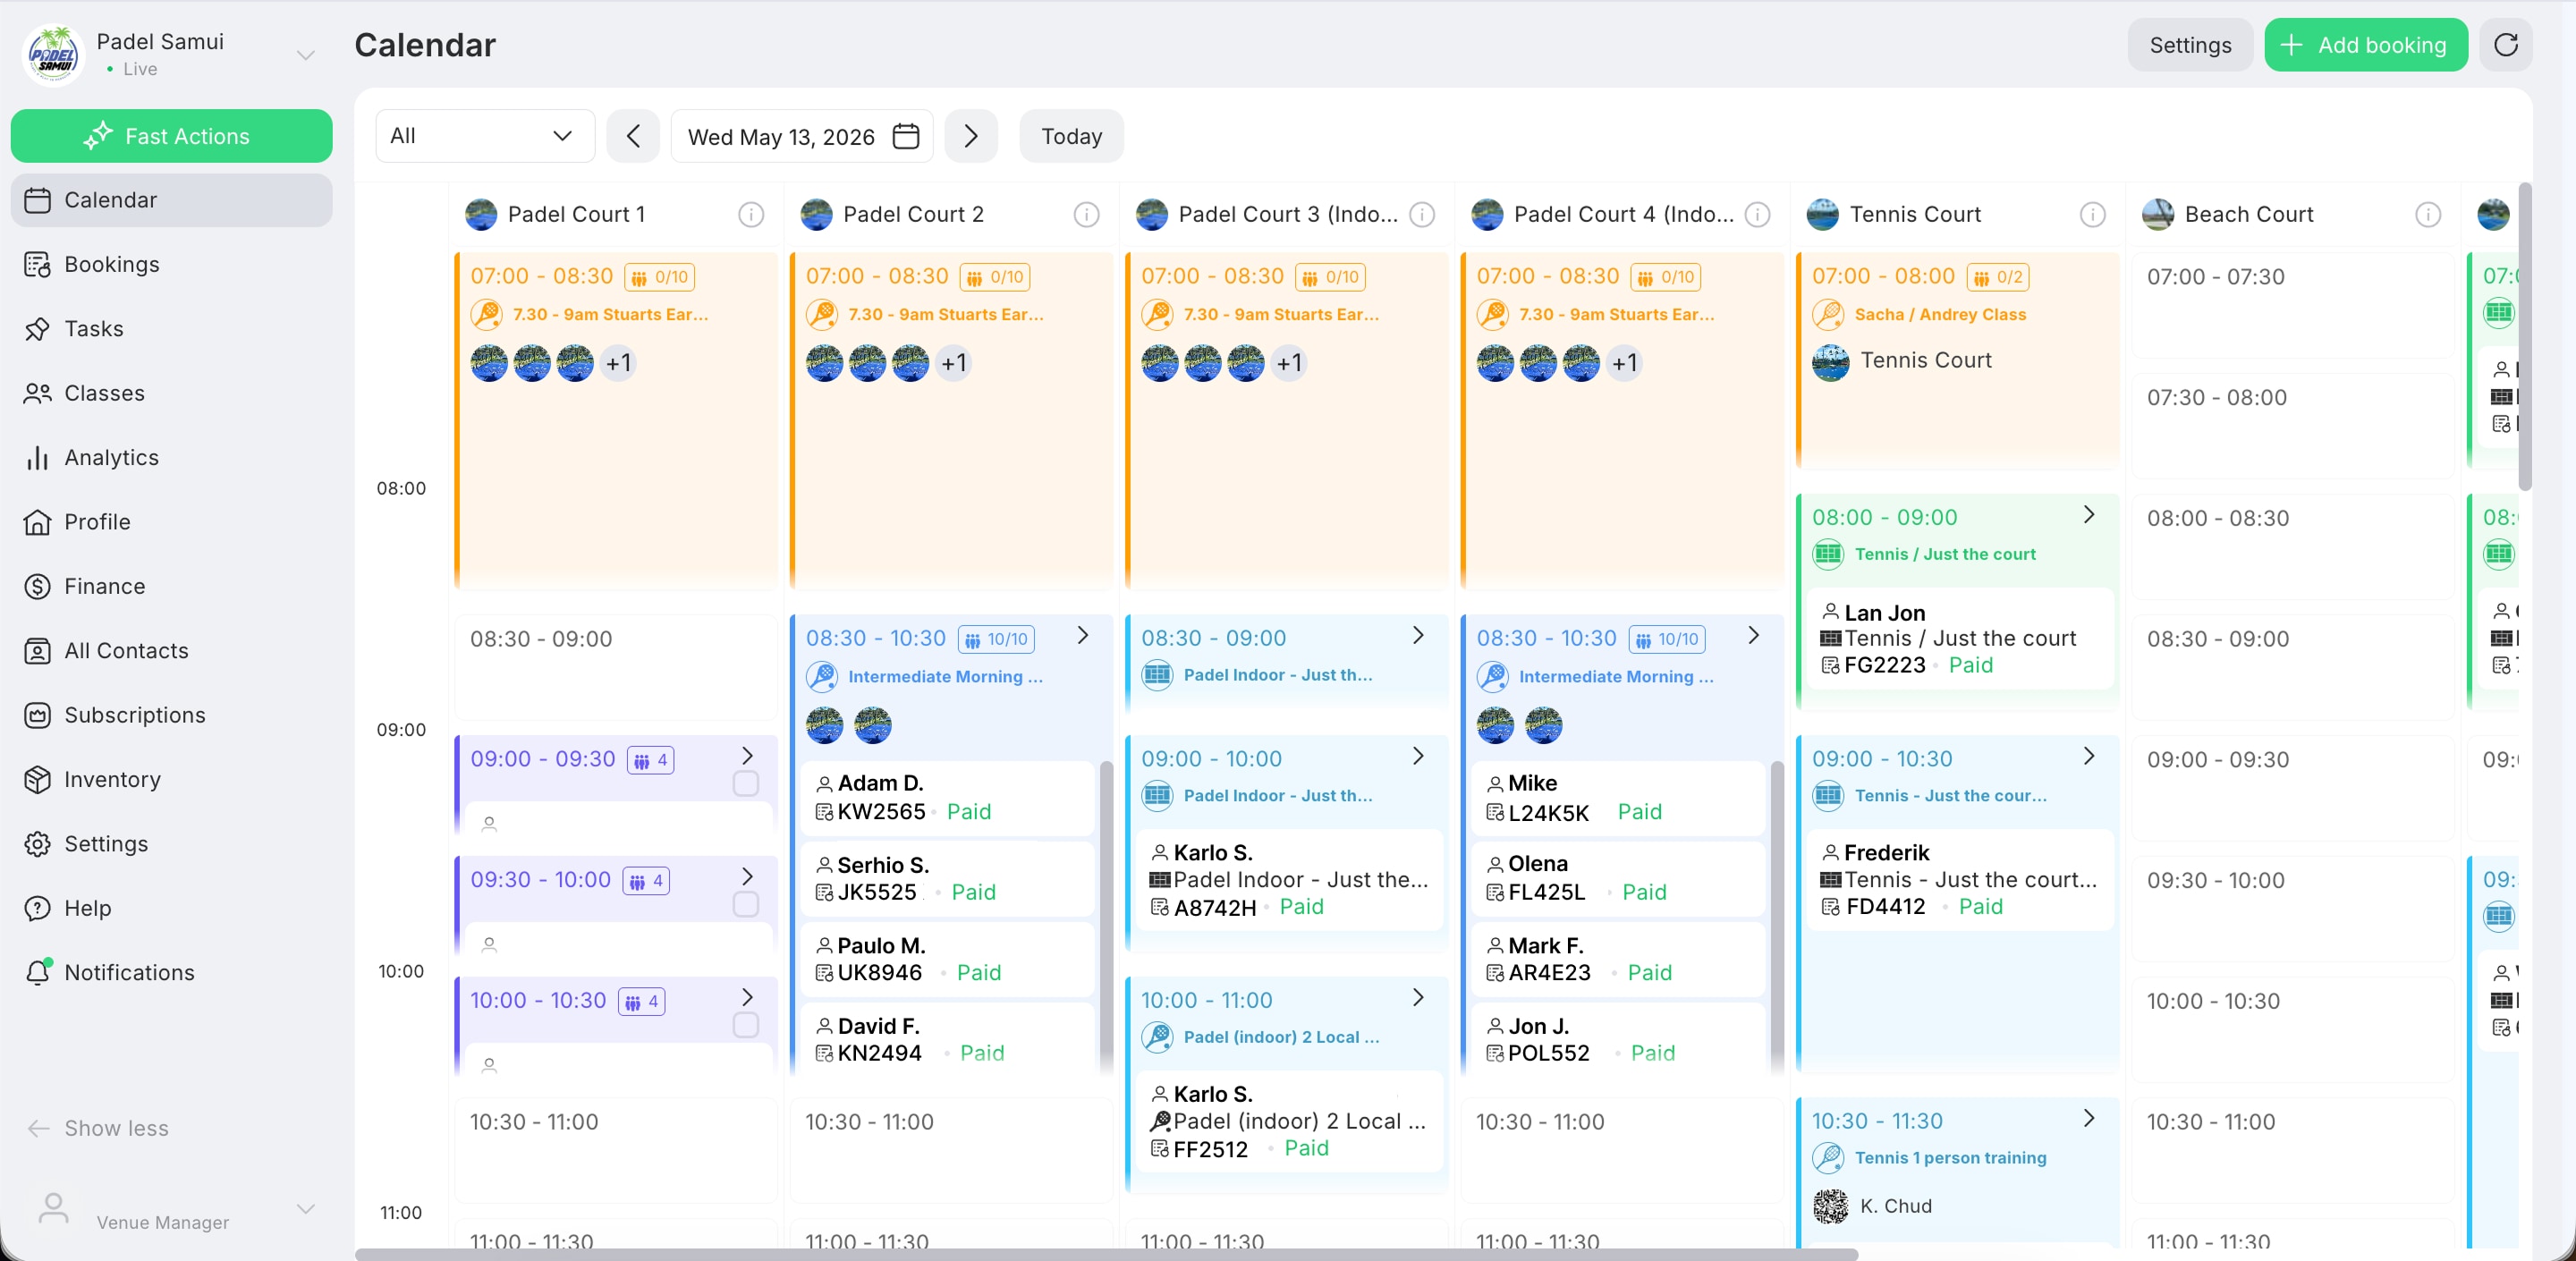2576x1261 pixels.
Task: Click the Finance dollar icon
Action: point(37,586)
